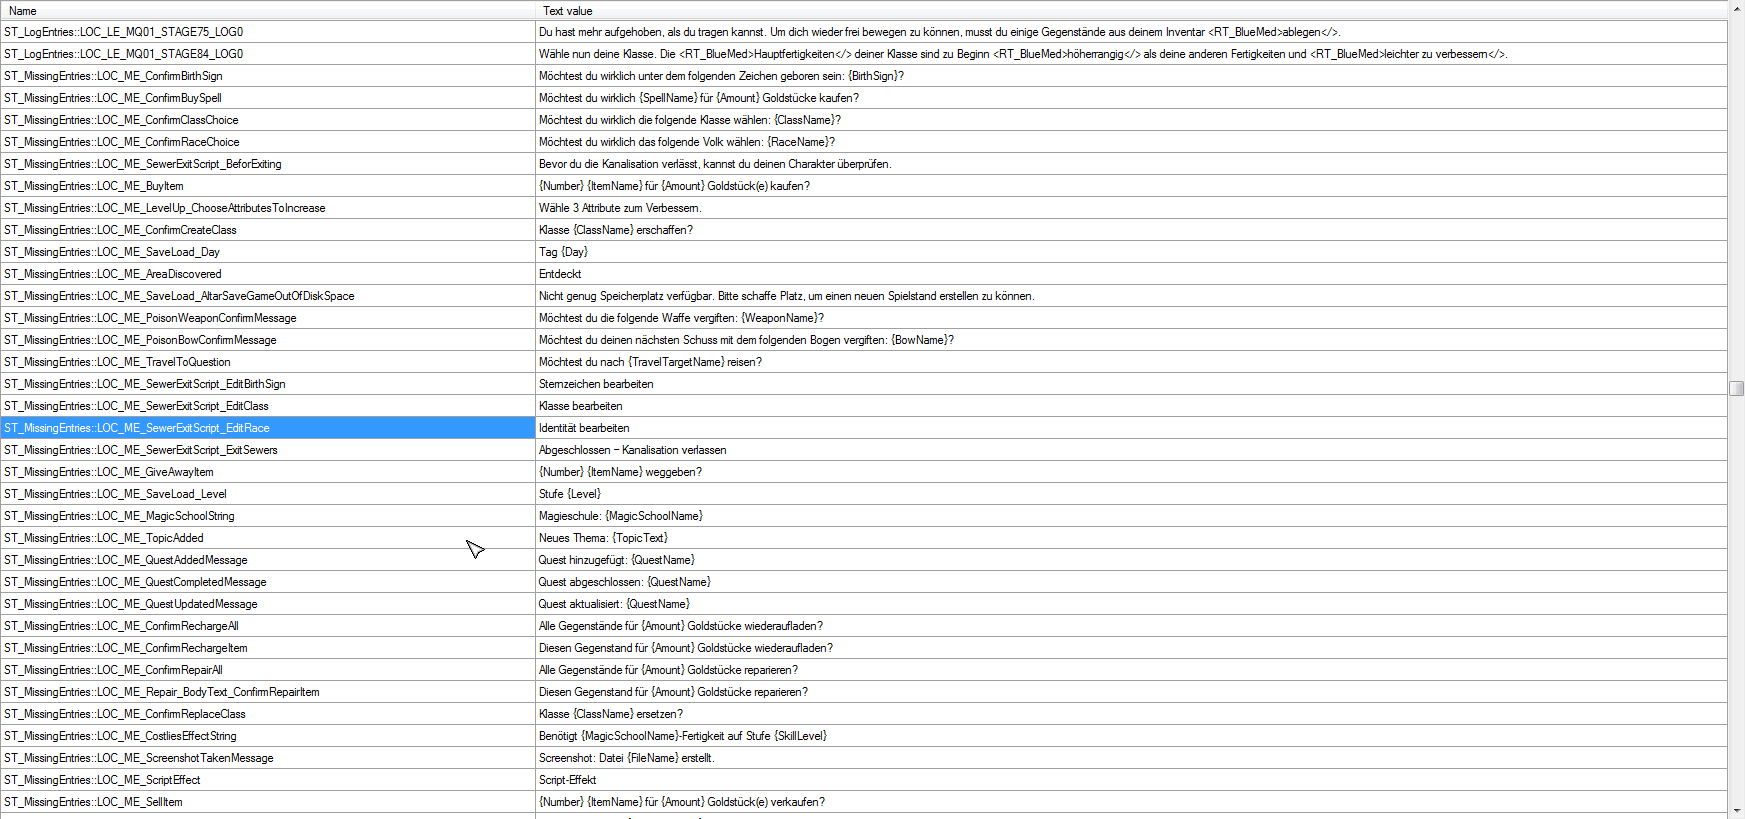The image size is (1745, 819).
Task: Select row LOC_ME_SewerExitScript_EditClass
Action: point(864,406)
